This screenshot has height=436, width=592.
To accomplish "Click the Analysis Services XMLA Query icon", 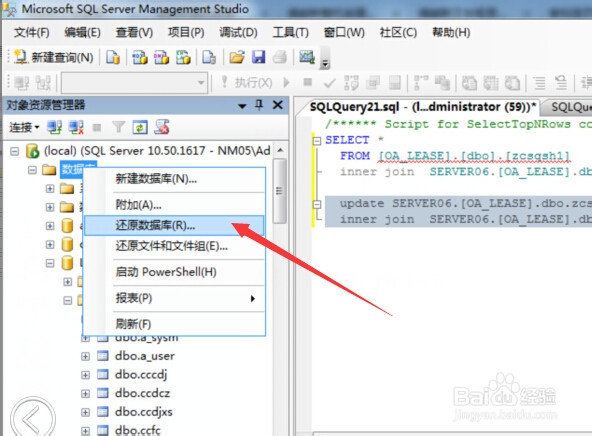I will click(183, 57).
